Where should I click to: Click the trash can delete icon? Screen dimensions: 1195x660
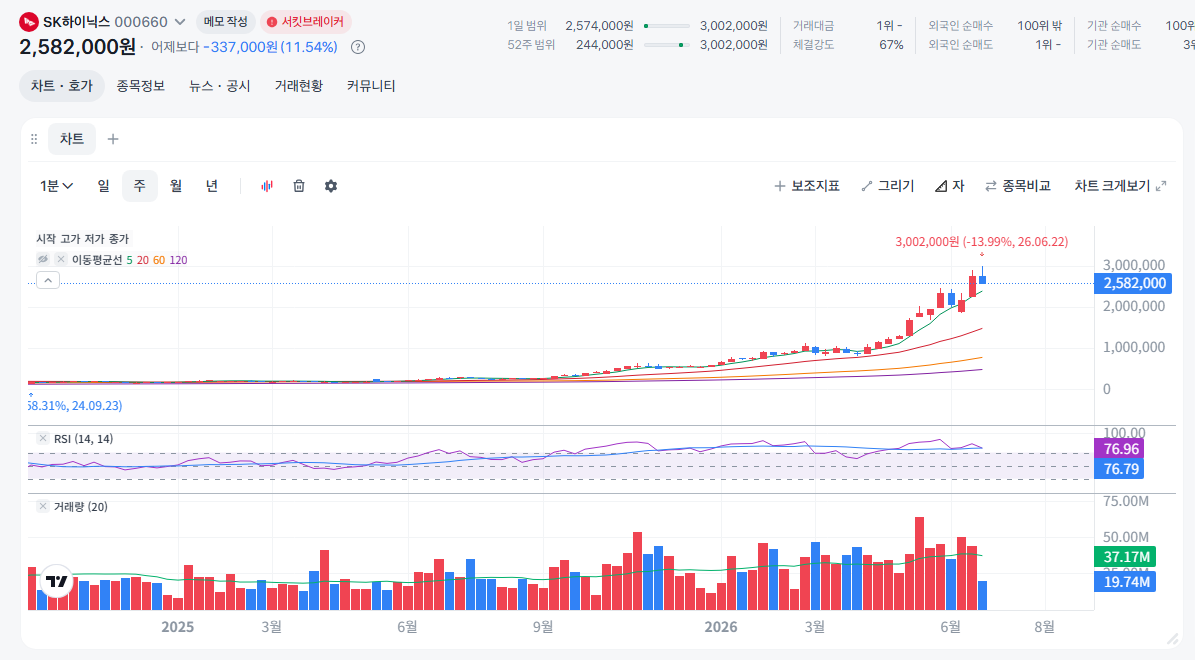tap(299, 186)
